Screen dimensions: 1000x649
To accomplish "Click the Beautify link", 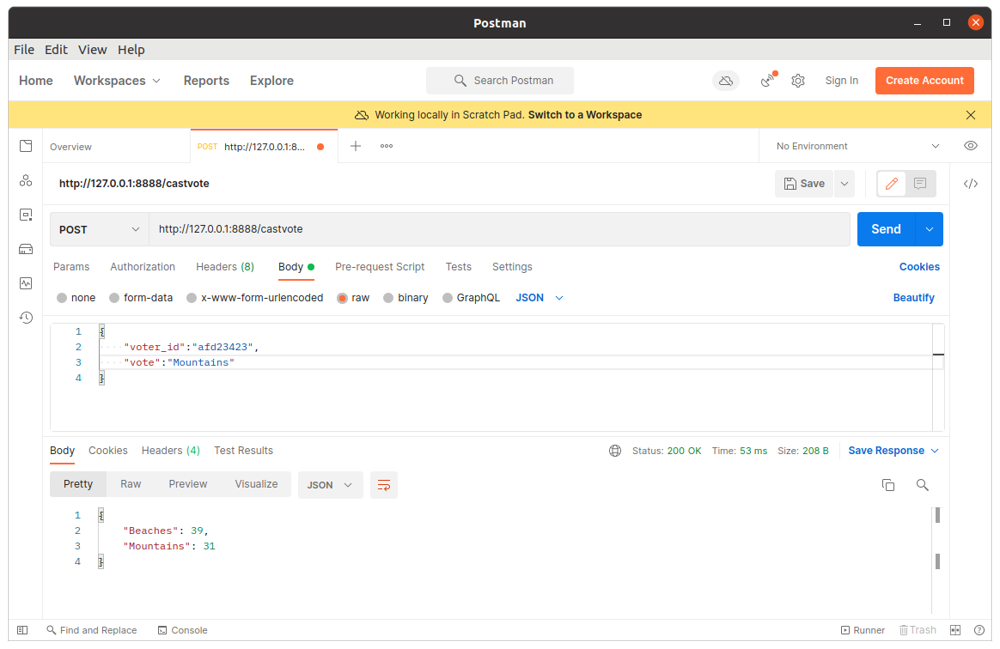I will pos(913,298).
